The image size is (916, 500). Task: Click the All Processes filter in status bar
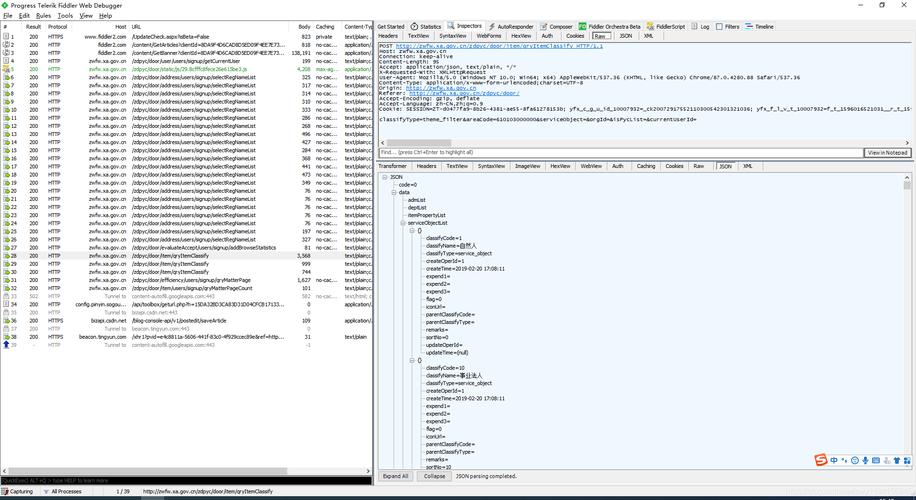point(64,491)
